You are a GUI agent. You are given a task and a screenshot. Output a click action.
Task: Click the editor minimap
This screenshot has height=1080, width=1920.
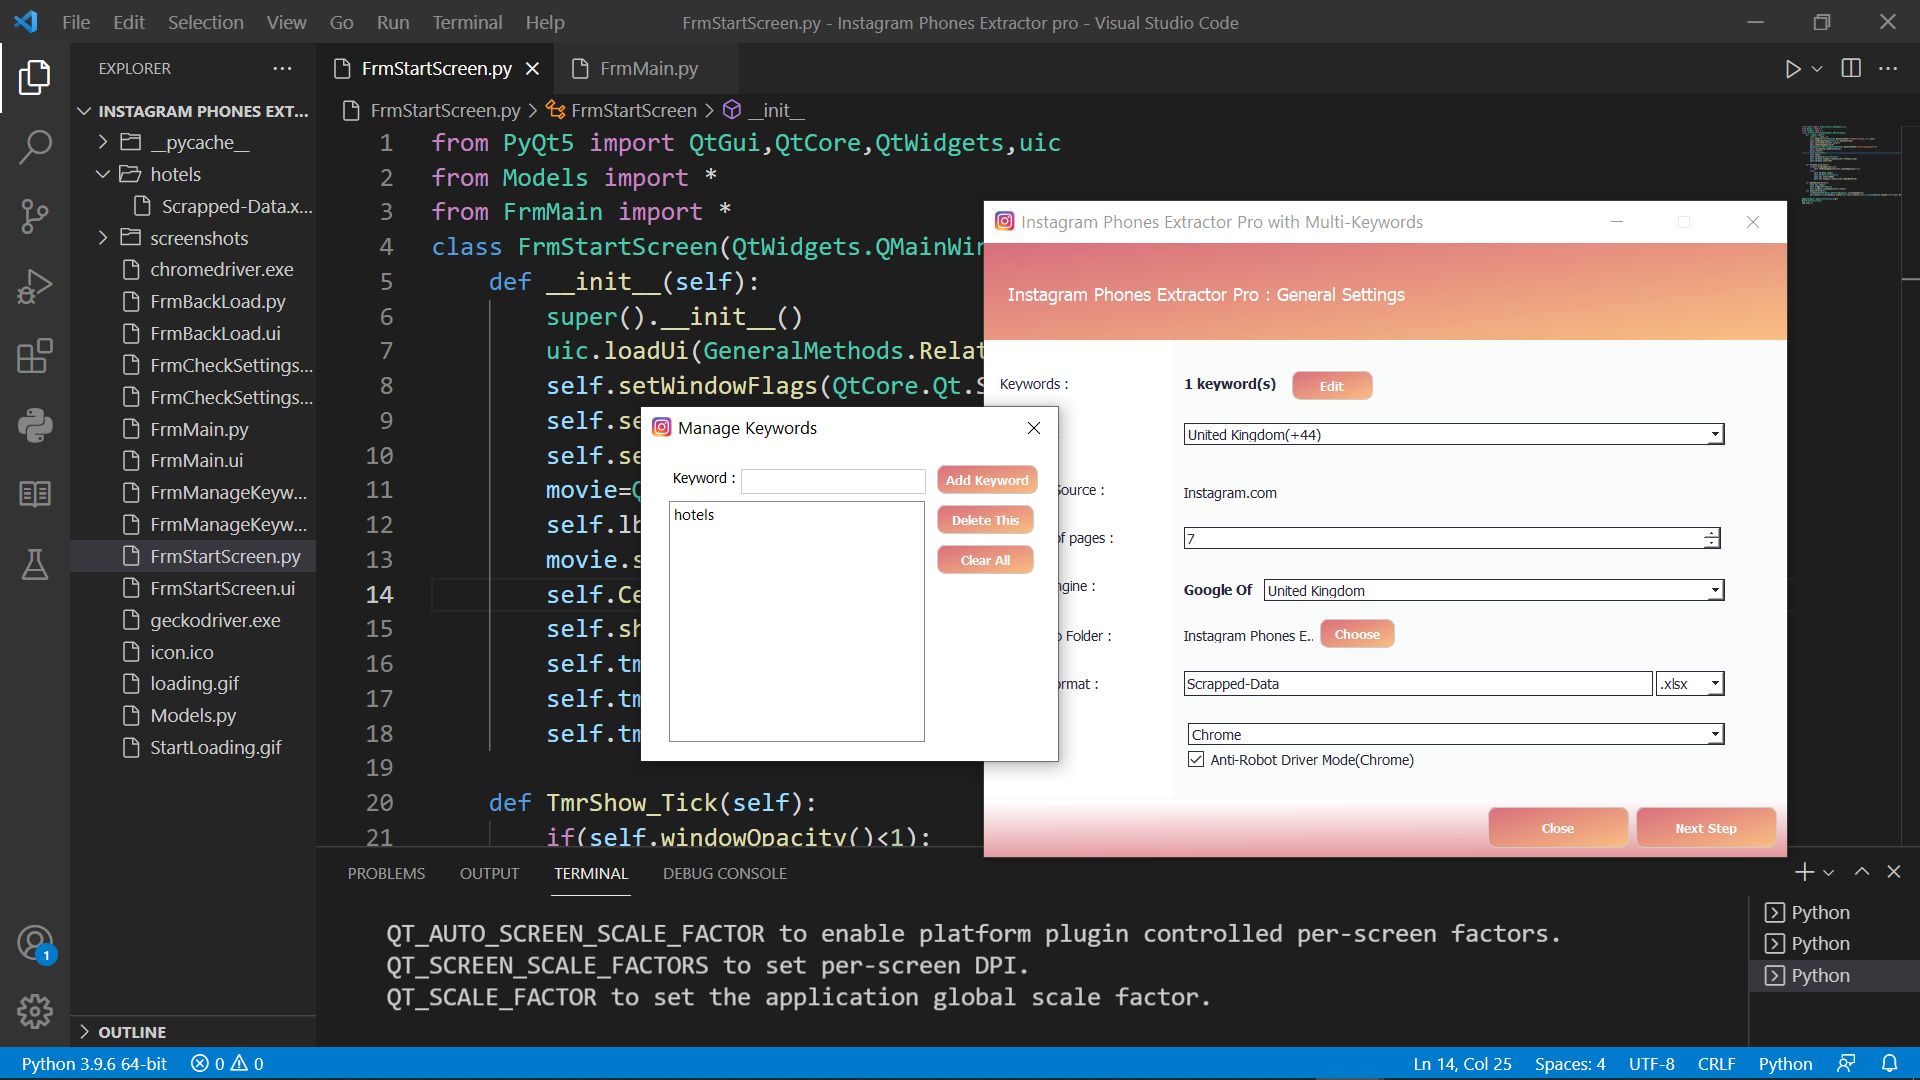pos(1850,165)
